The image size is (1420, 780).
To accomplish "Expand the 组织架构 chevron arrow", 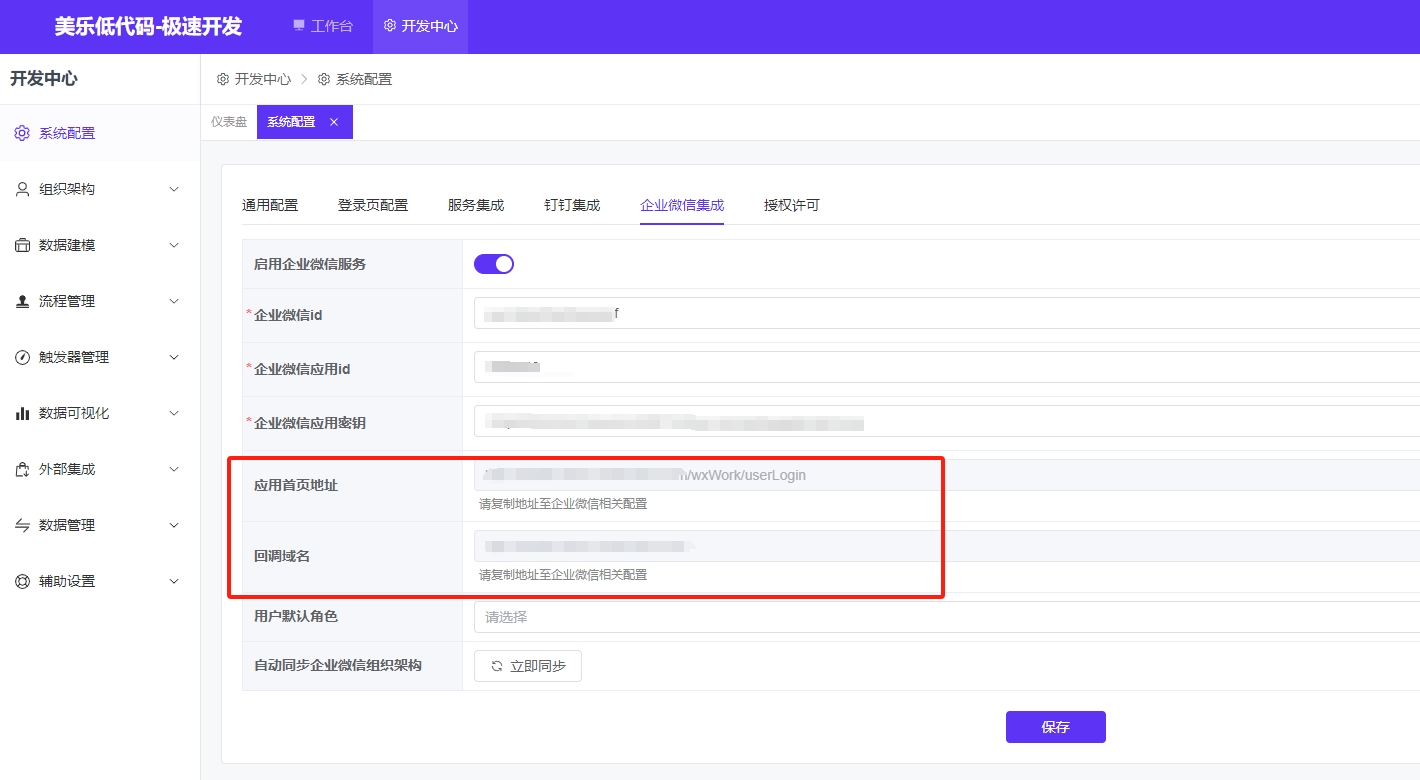I will (174, 189).
